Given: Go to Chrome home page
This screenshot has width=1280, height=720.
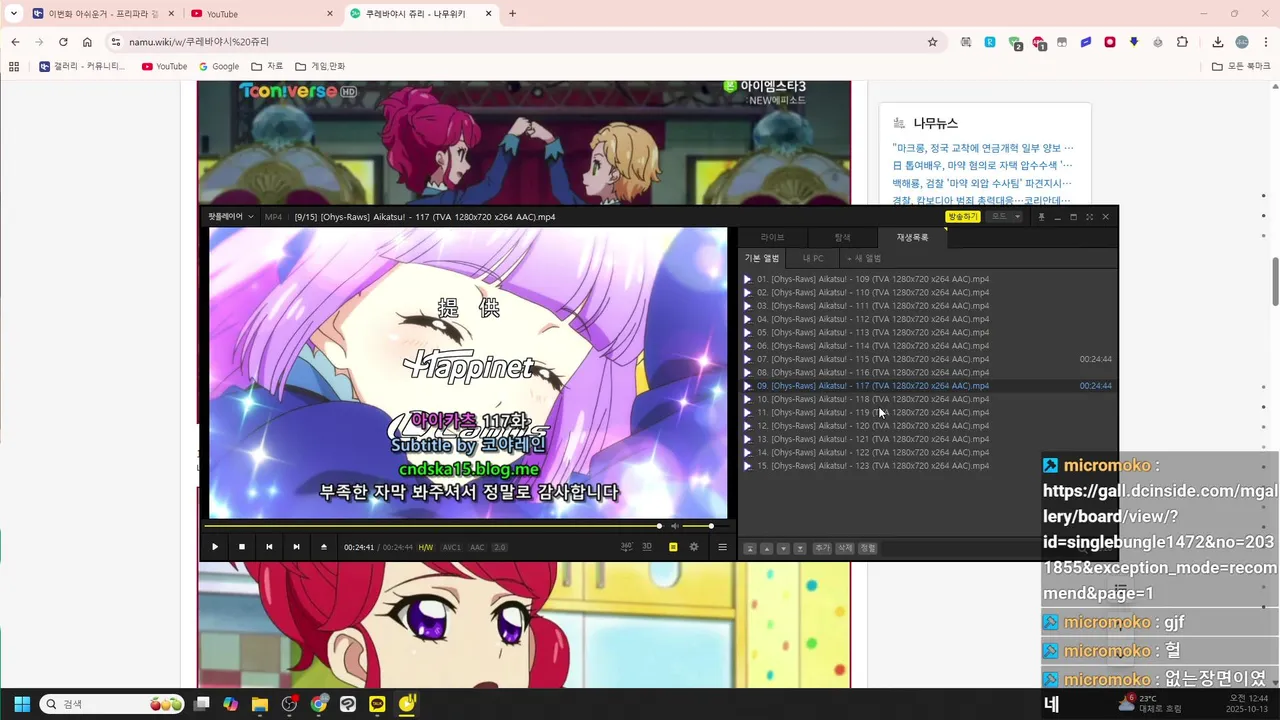Looking at the screenshot, I should (87, 42).
